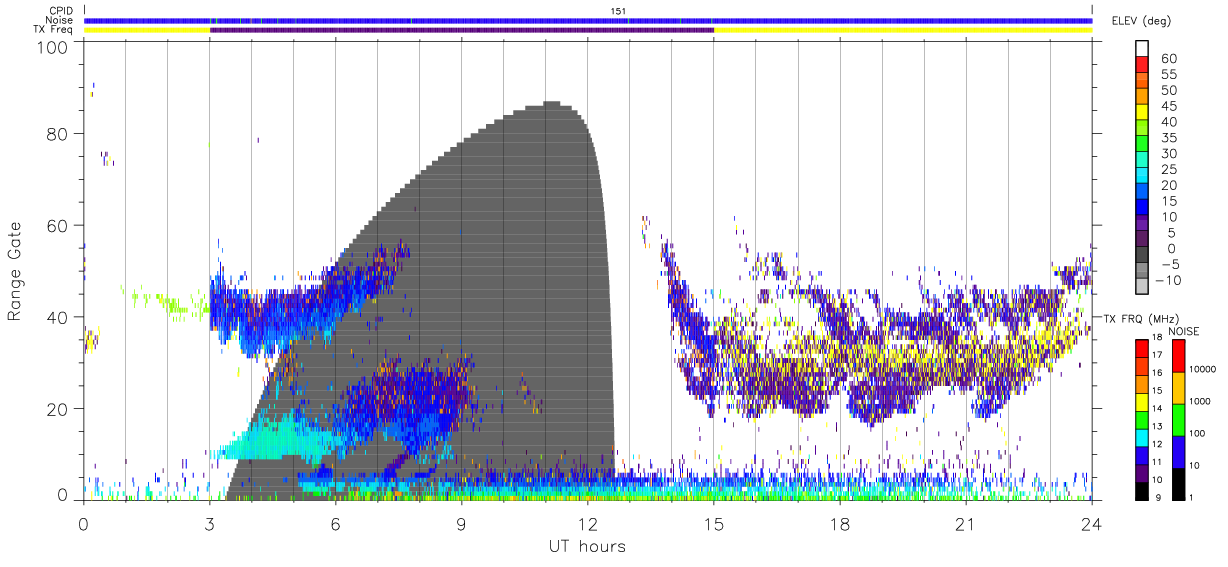This screenshot has height=567, width=1228.
Task: Click tick label 21 on the UT hours axis
Action: (x=966, y=524)
